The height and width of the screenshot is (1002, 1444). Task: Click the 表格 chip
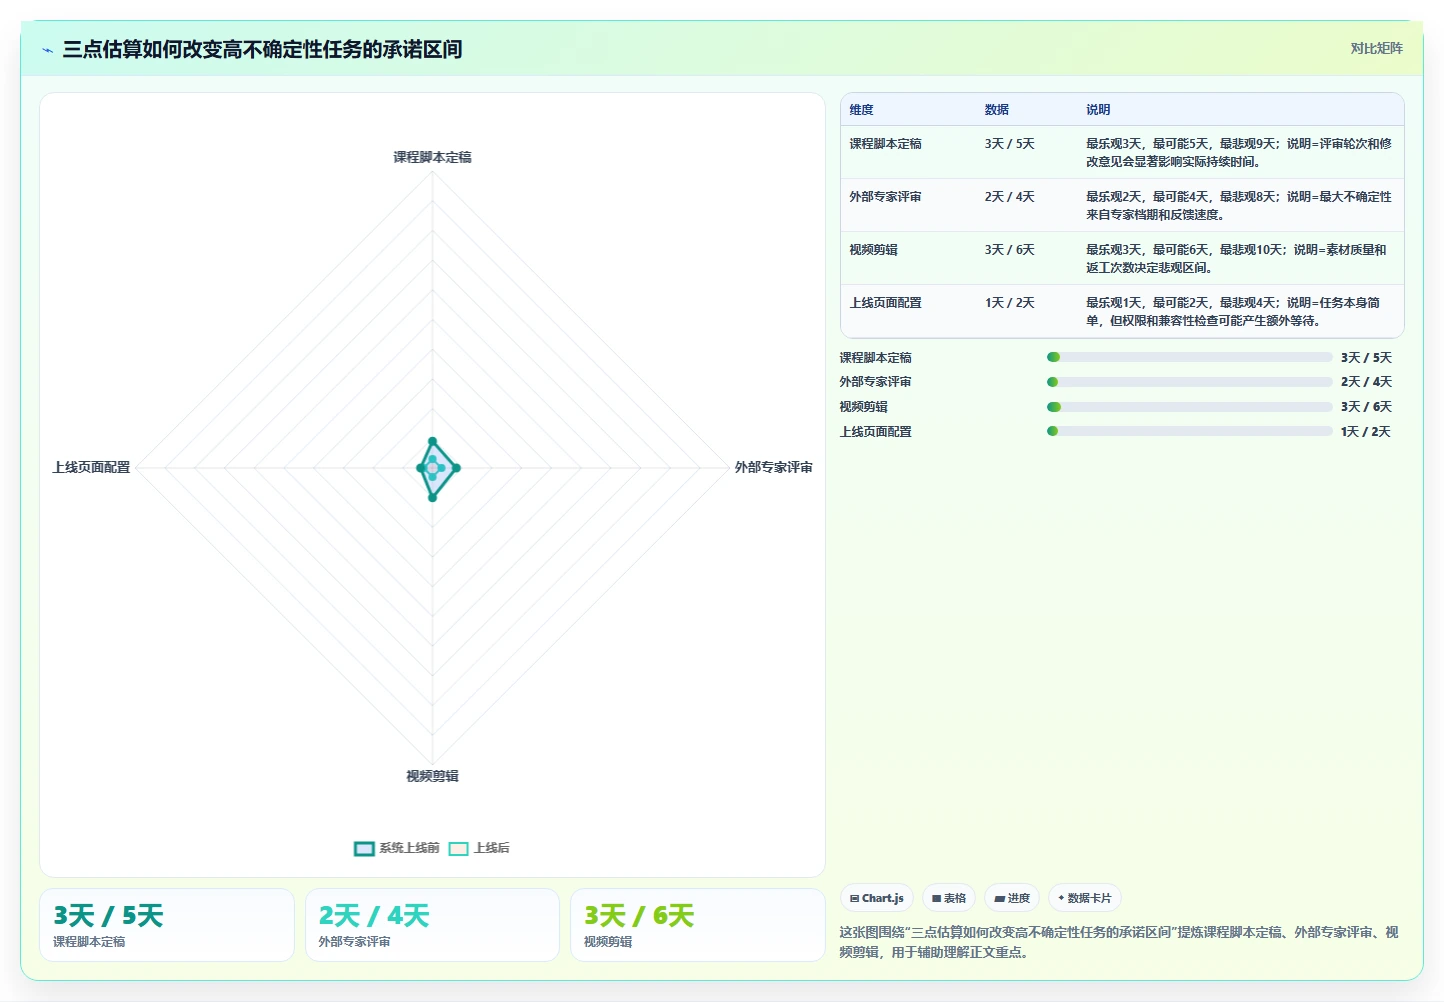[x=949, y=898]
